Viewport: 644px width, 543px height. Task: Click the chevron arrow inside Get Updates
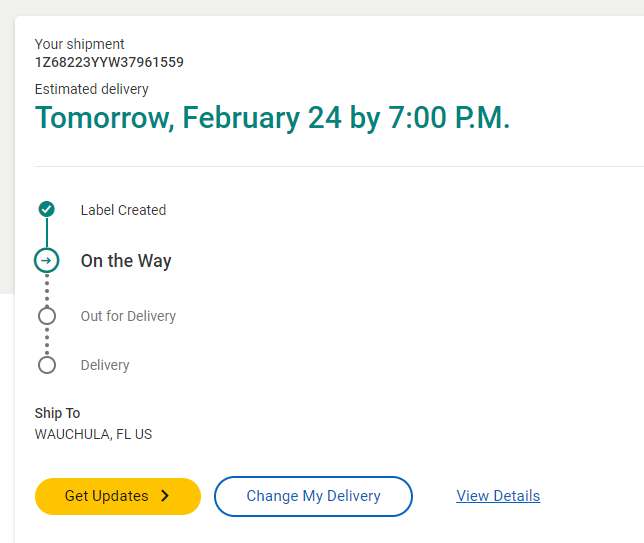click(x=165, y=496)
